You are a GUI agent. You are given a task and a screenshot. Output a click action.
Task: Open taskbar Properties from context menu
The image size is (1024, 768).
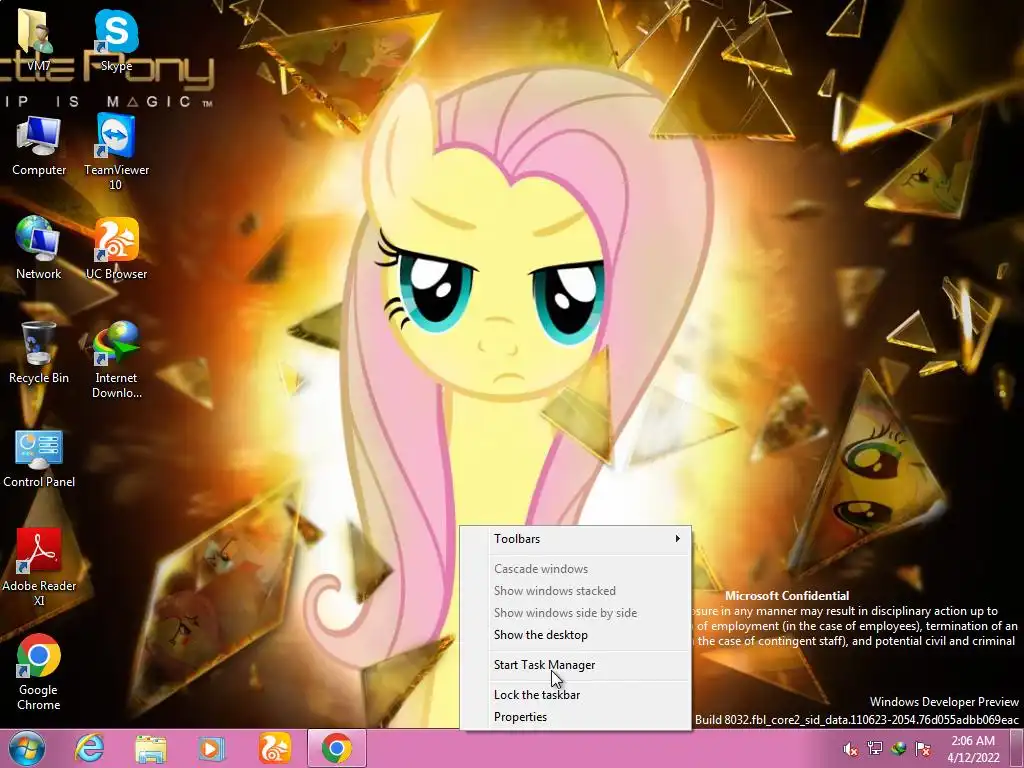[x=575, y=717]
